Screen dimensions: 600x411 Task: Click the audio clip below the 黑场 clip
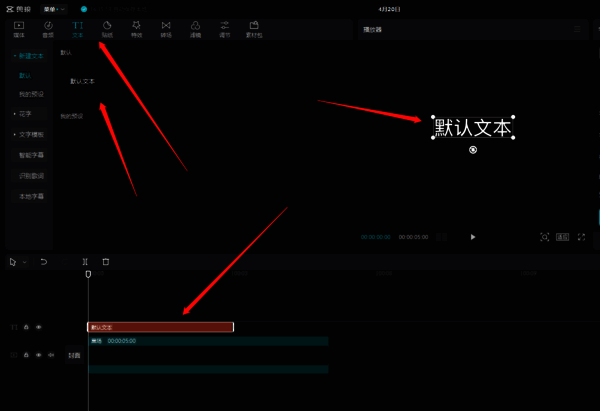pyautogui.click(x=208, y=369)
